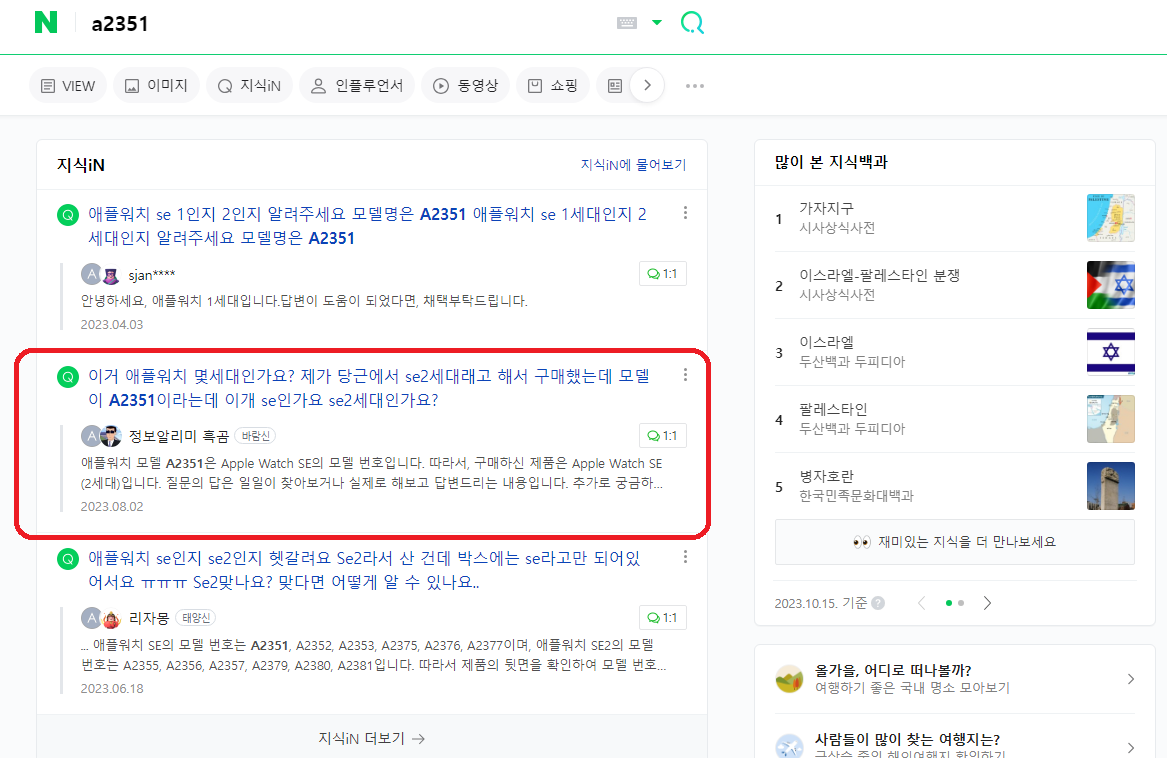The height and width of the screenshot is (758, 1167).
Task: Open the 이거 애플워치 몇세대인가요 question
Action: pyautogui.click(x=369, y=388)
